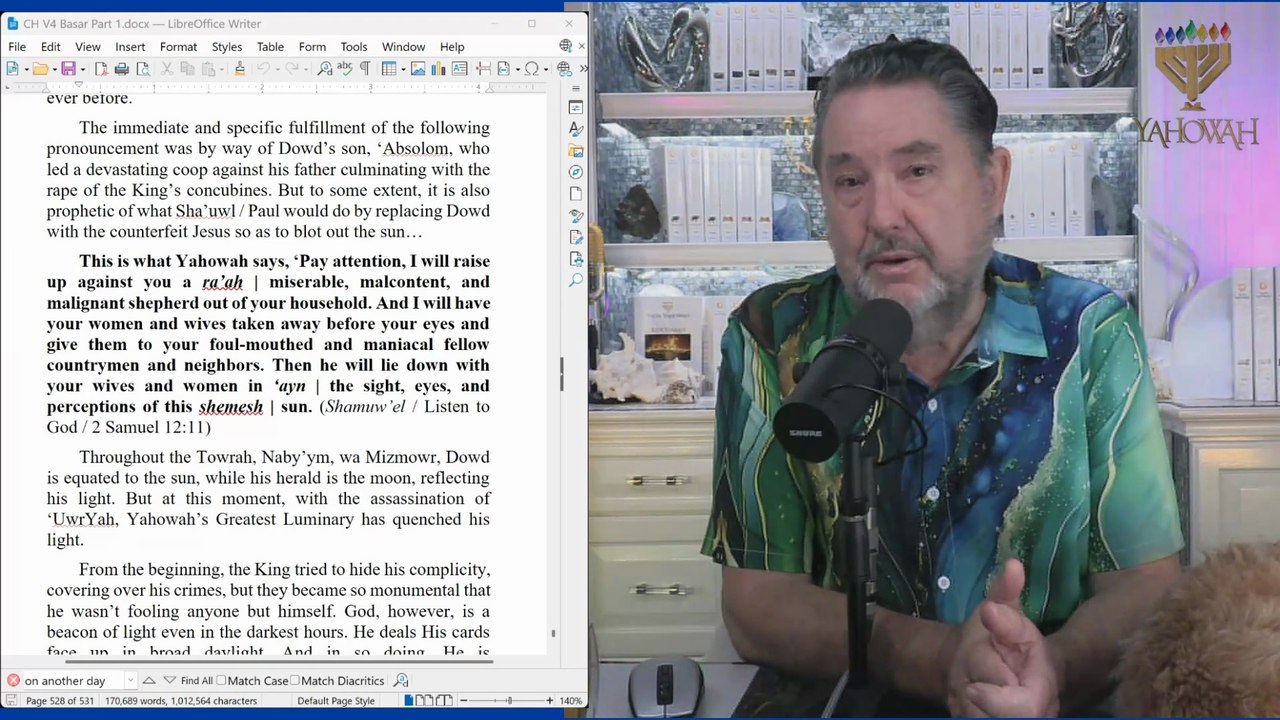
Task: Click the Insert Hyperlink globe icon
Action: point(563,69)
